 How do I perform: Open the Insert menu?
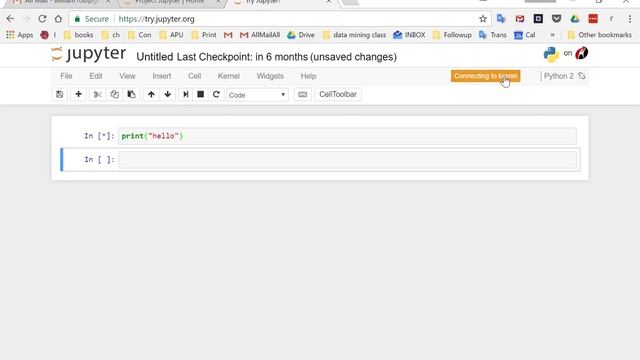(162, 76)
